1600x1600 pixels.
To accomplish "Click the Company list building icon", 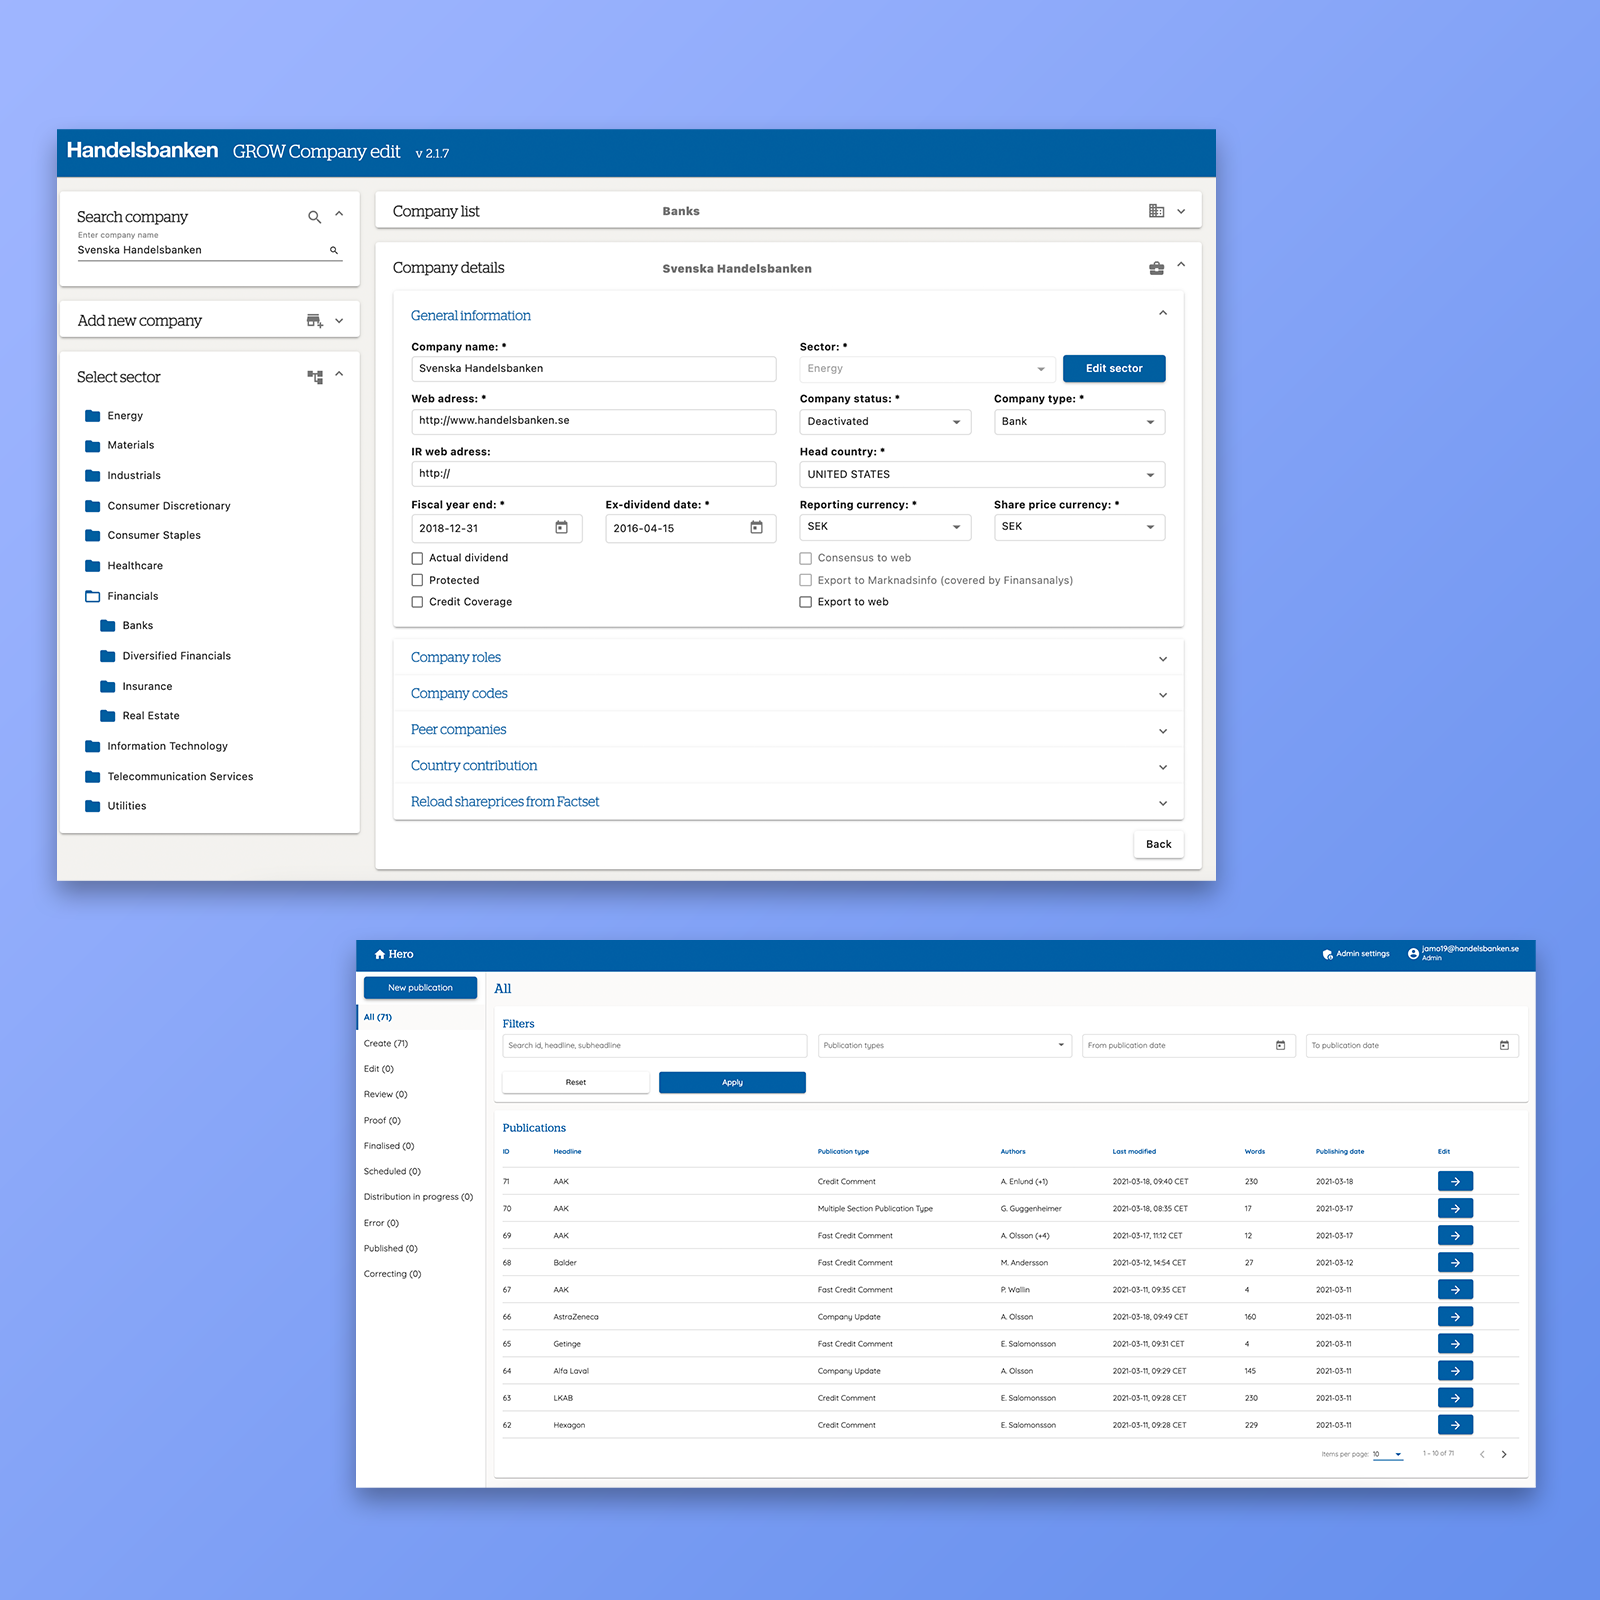I will (x=1156, y=211).
